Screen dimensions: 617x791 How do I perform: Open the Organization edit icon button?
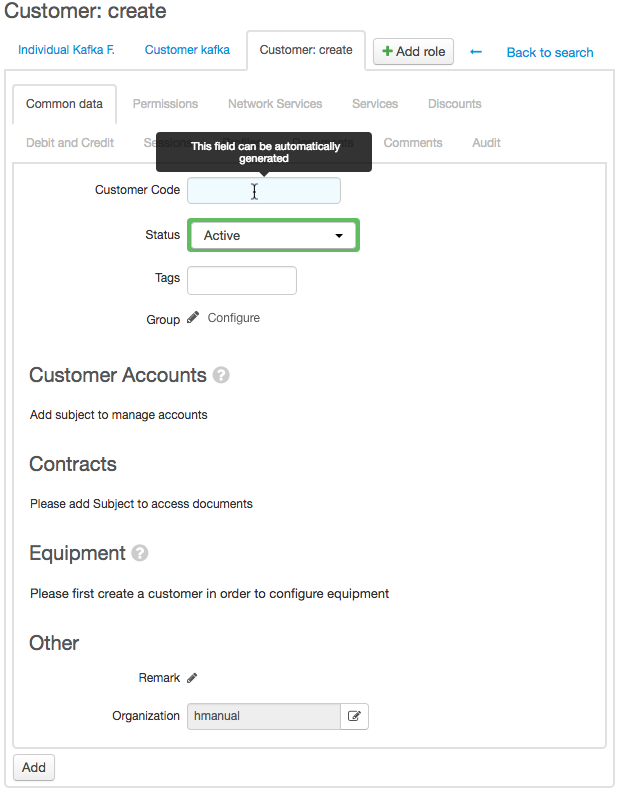pos(354,716)
